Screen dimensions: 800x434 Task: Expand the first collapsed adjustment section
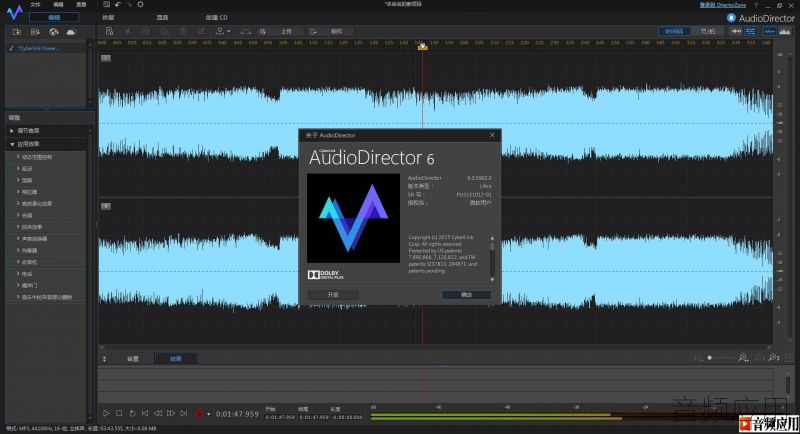(x=12, y=131)
